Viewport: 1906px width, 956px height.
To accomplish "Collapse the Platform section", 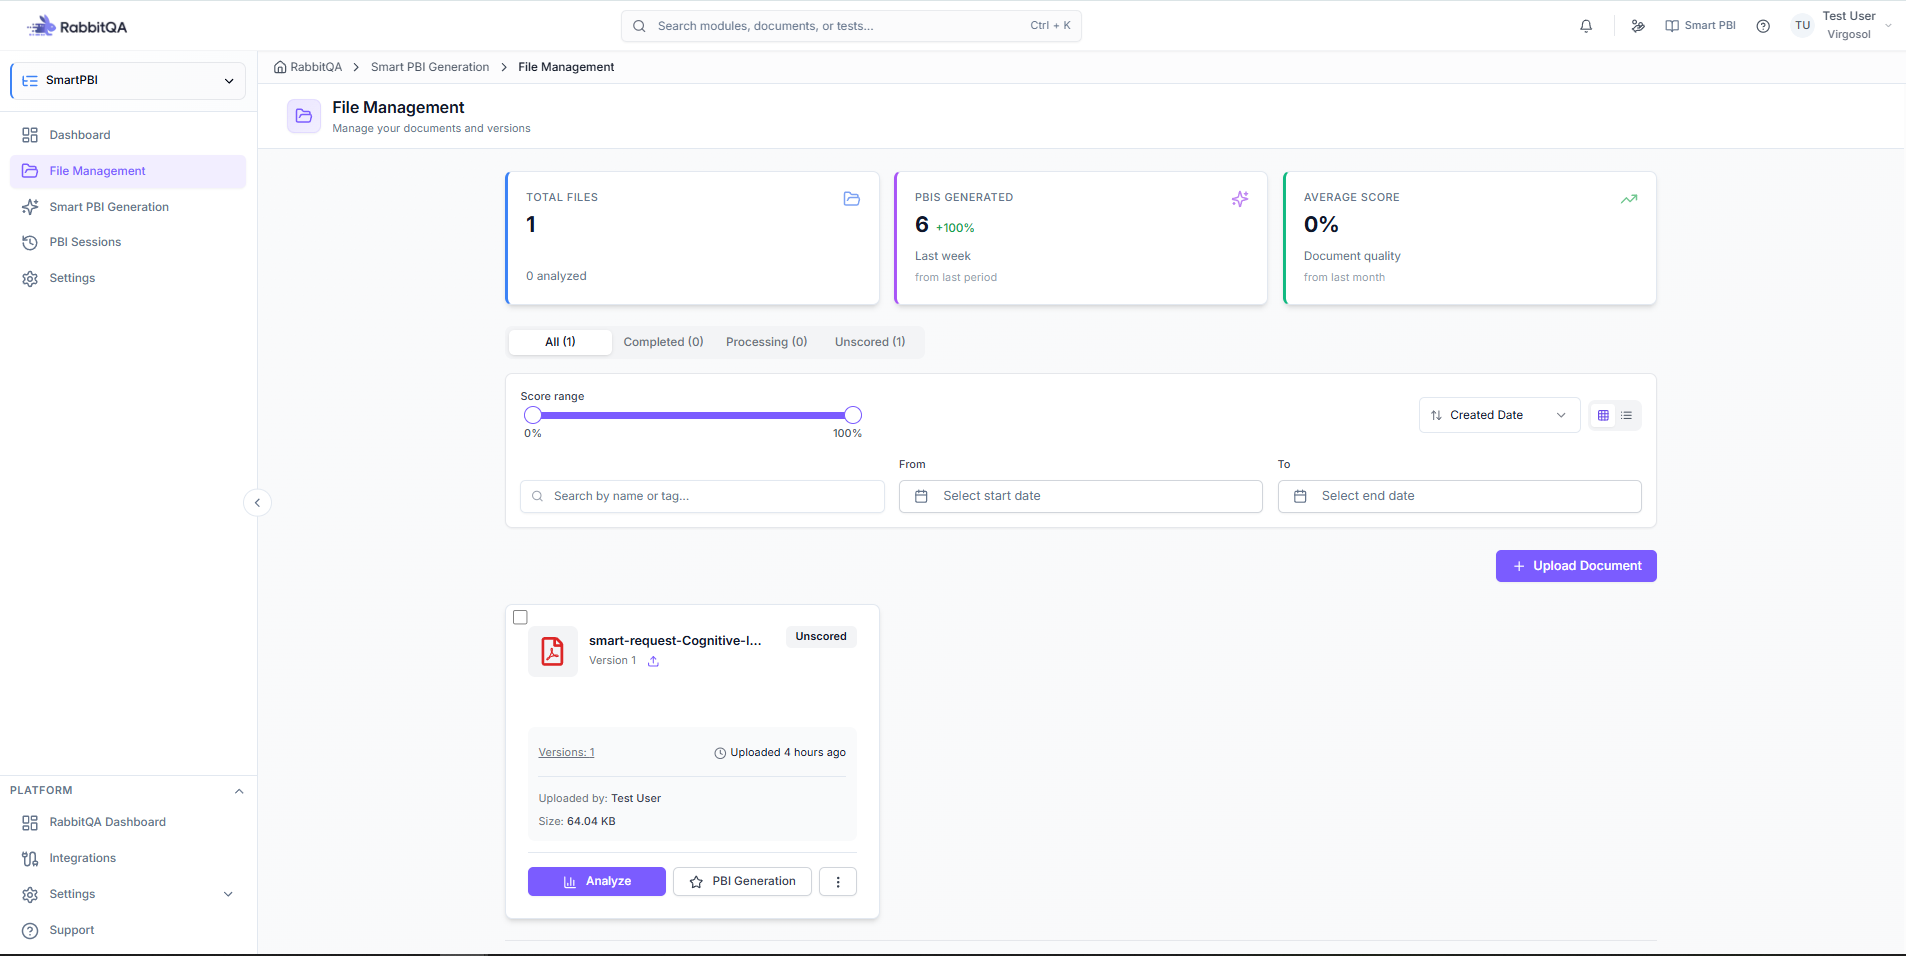I will click(x=239, y=791).
